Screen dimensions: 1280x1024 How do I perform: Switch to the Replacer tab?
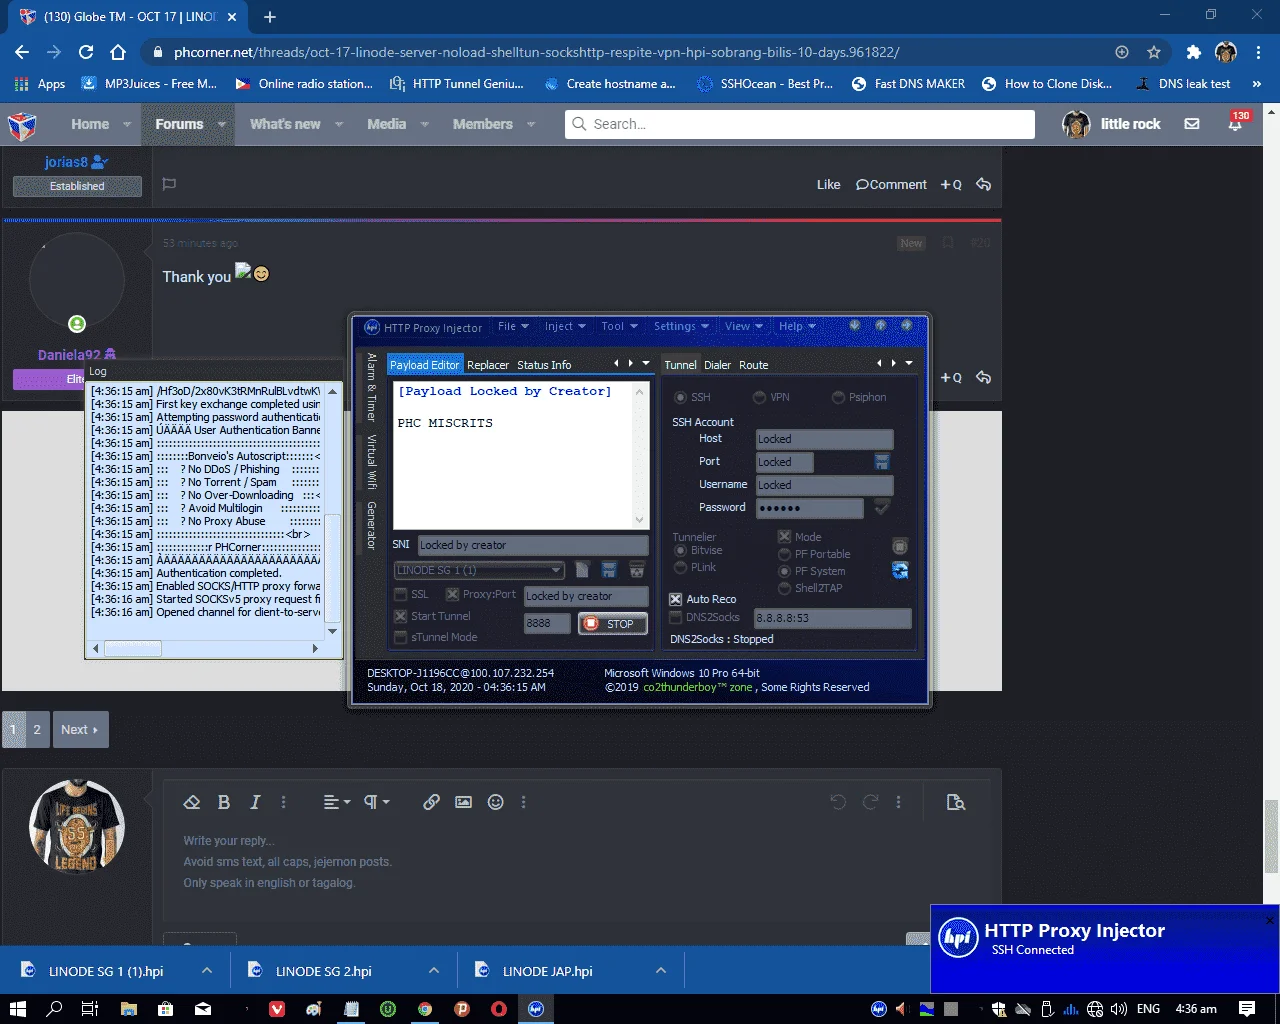[x=488, y=365]
